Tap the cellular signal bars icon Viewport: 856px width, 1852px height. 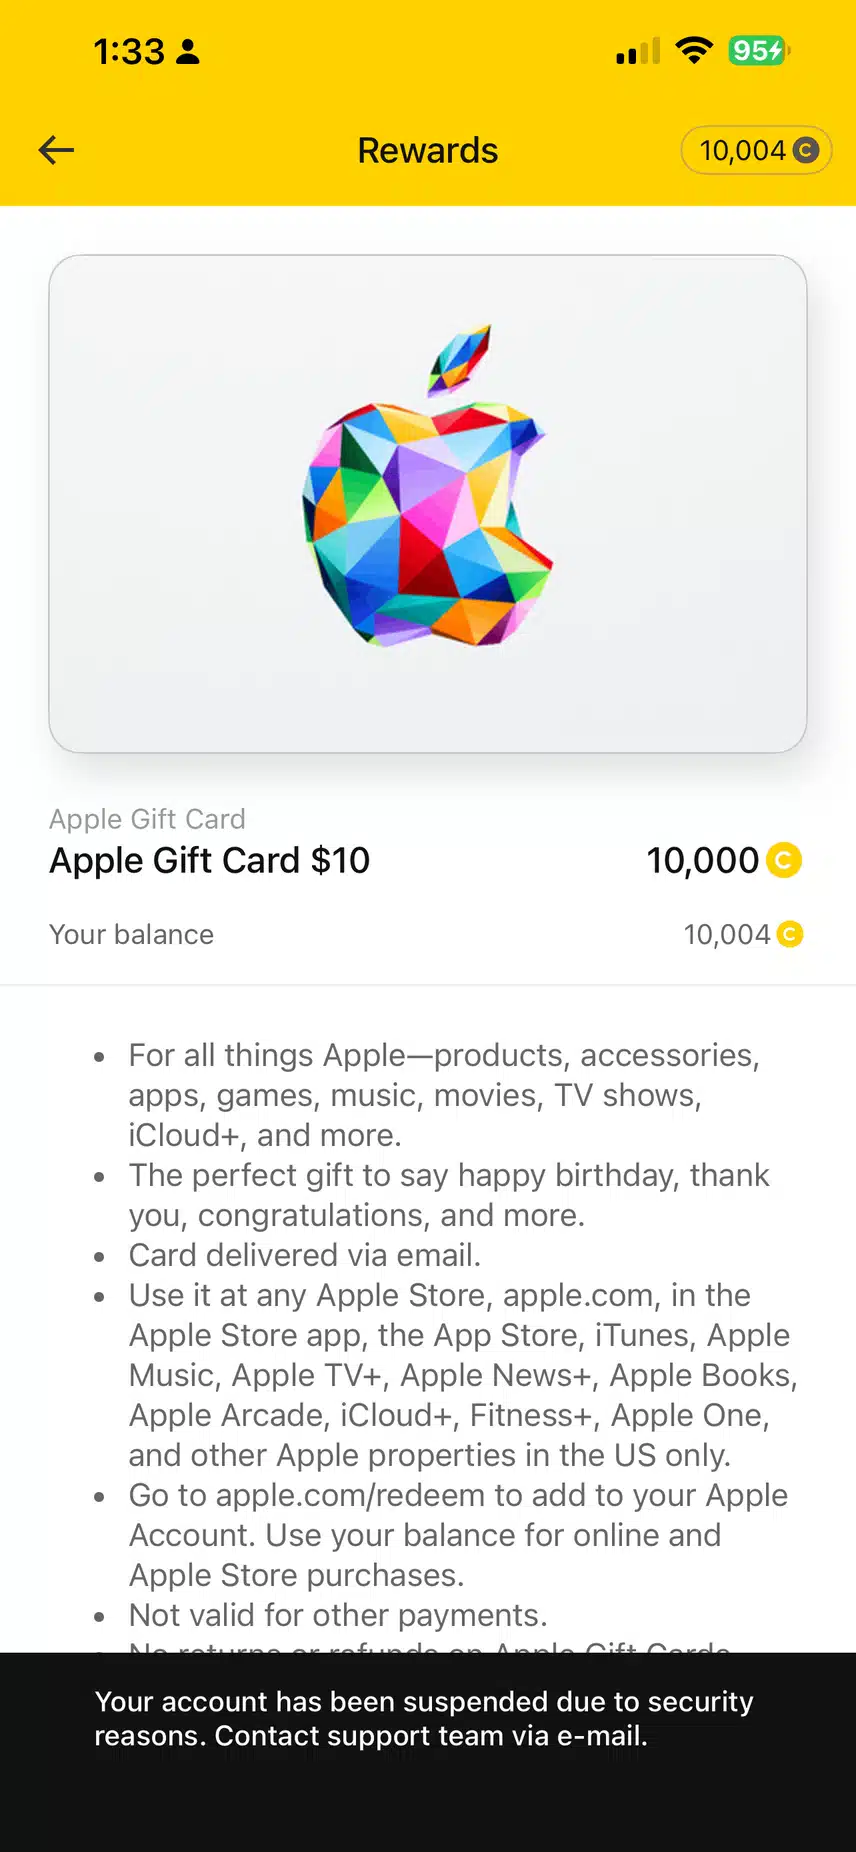(638, 51)
